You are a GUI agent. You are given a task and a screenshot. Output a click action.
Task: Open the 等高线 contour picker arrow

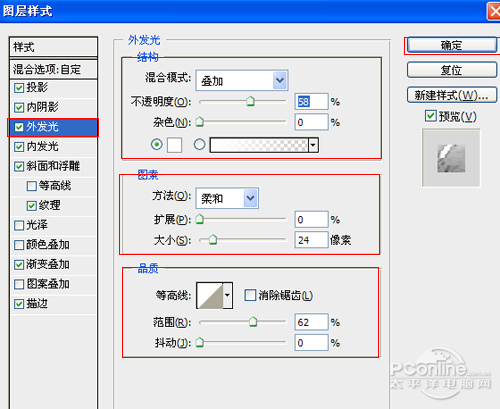pyautogui.click(x=227, y=295)
